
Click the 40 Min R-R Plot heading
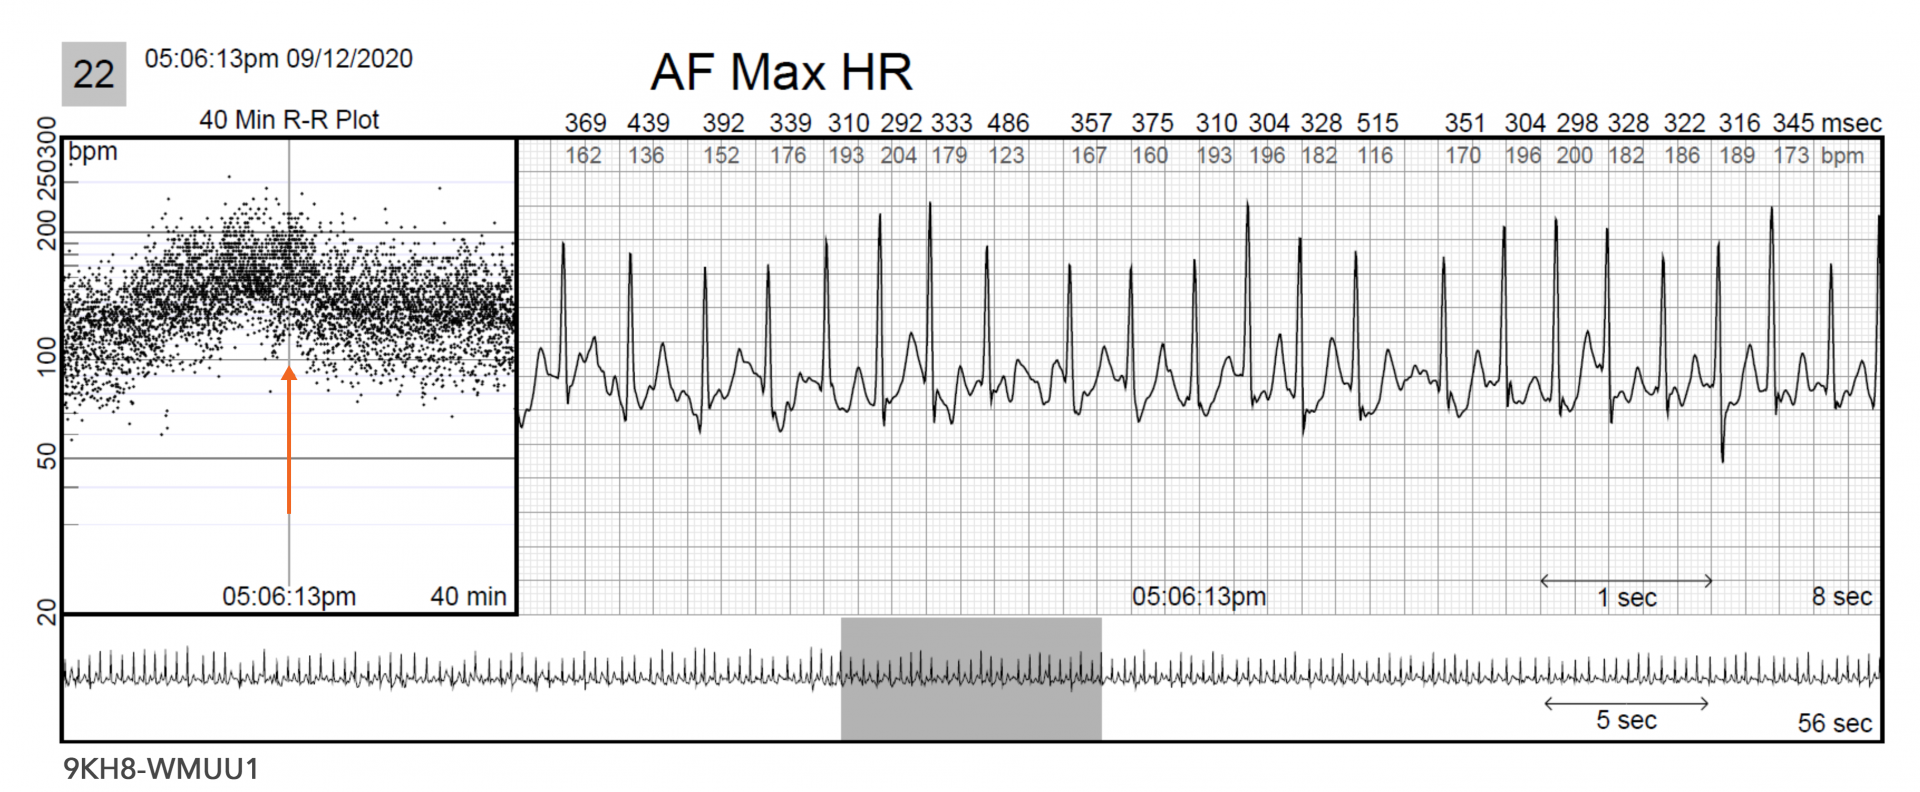pyautogui.click(x=289, y=120)
